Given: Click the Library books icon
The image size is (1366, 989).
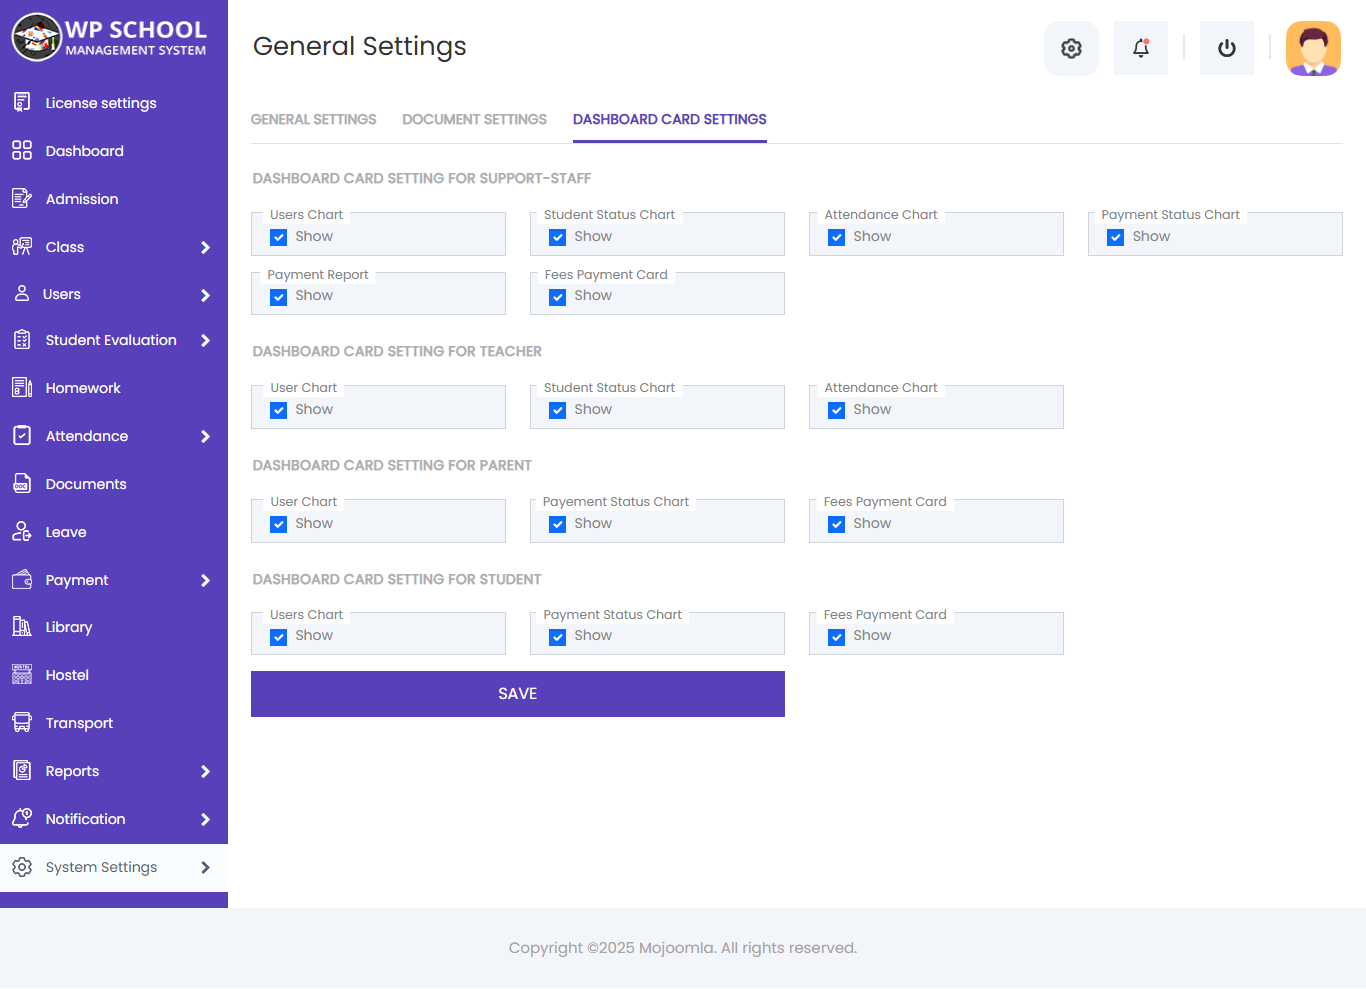Looking at the screenshot, I should (x=22, y=626).
